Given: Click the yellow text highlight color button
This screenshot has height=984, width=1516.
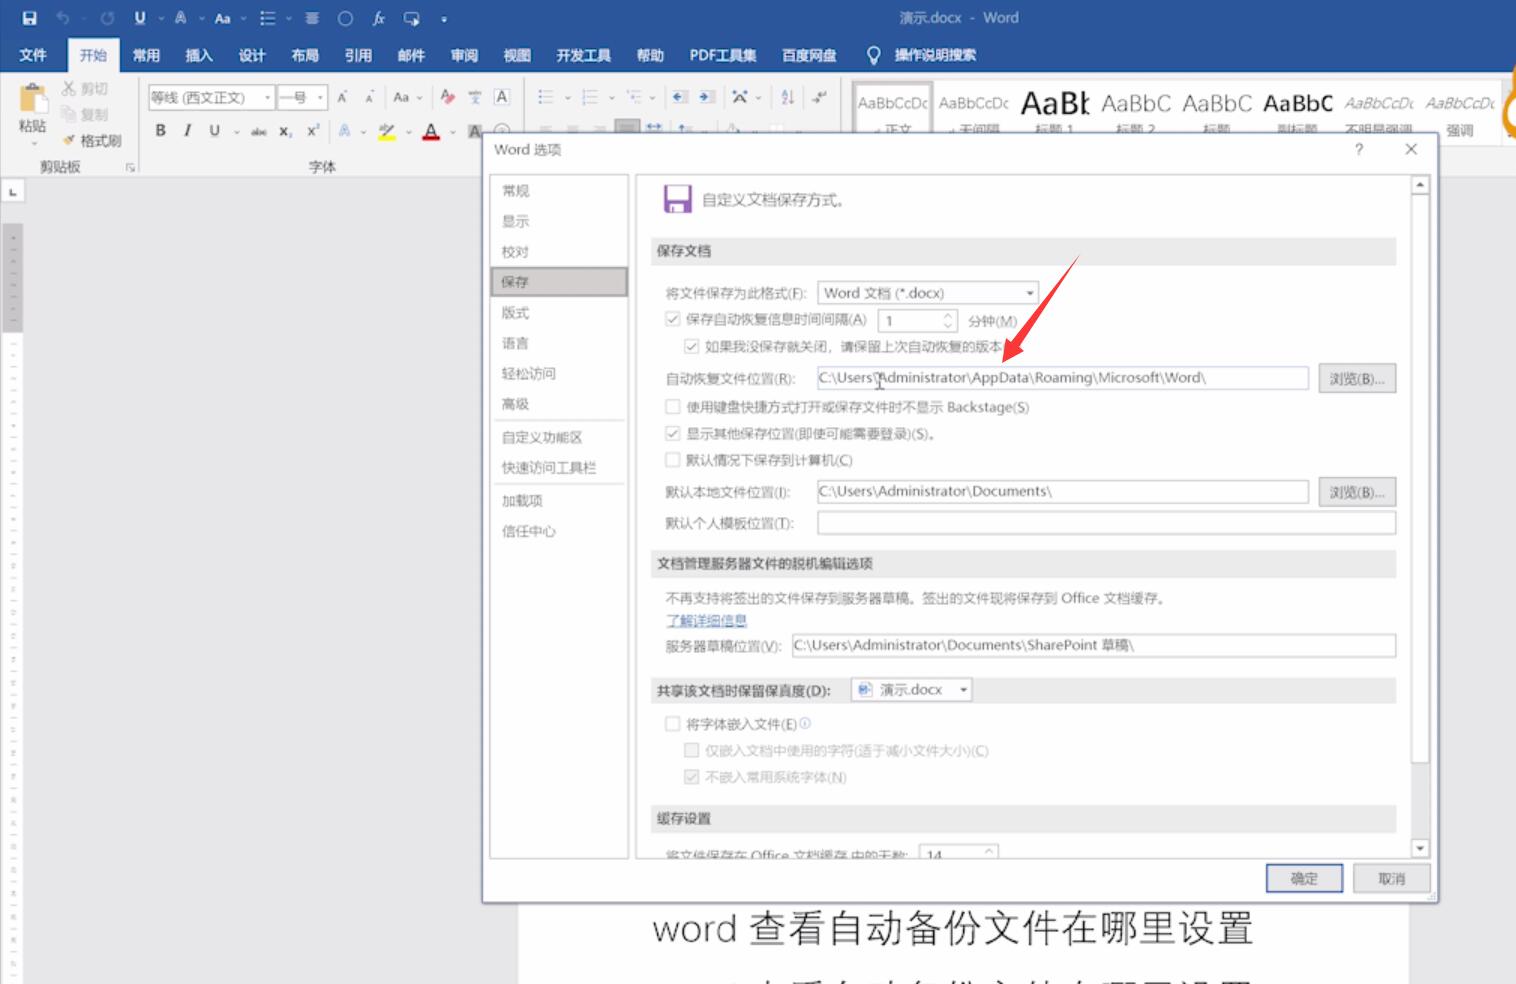Looking at the screenshot, I should point(387,131).
